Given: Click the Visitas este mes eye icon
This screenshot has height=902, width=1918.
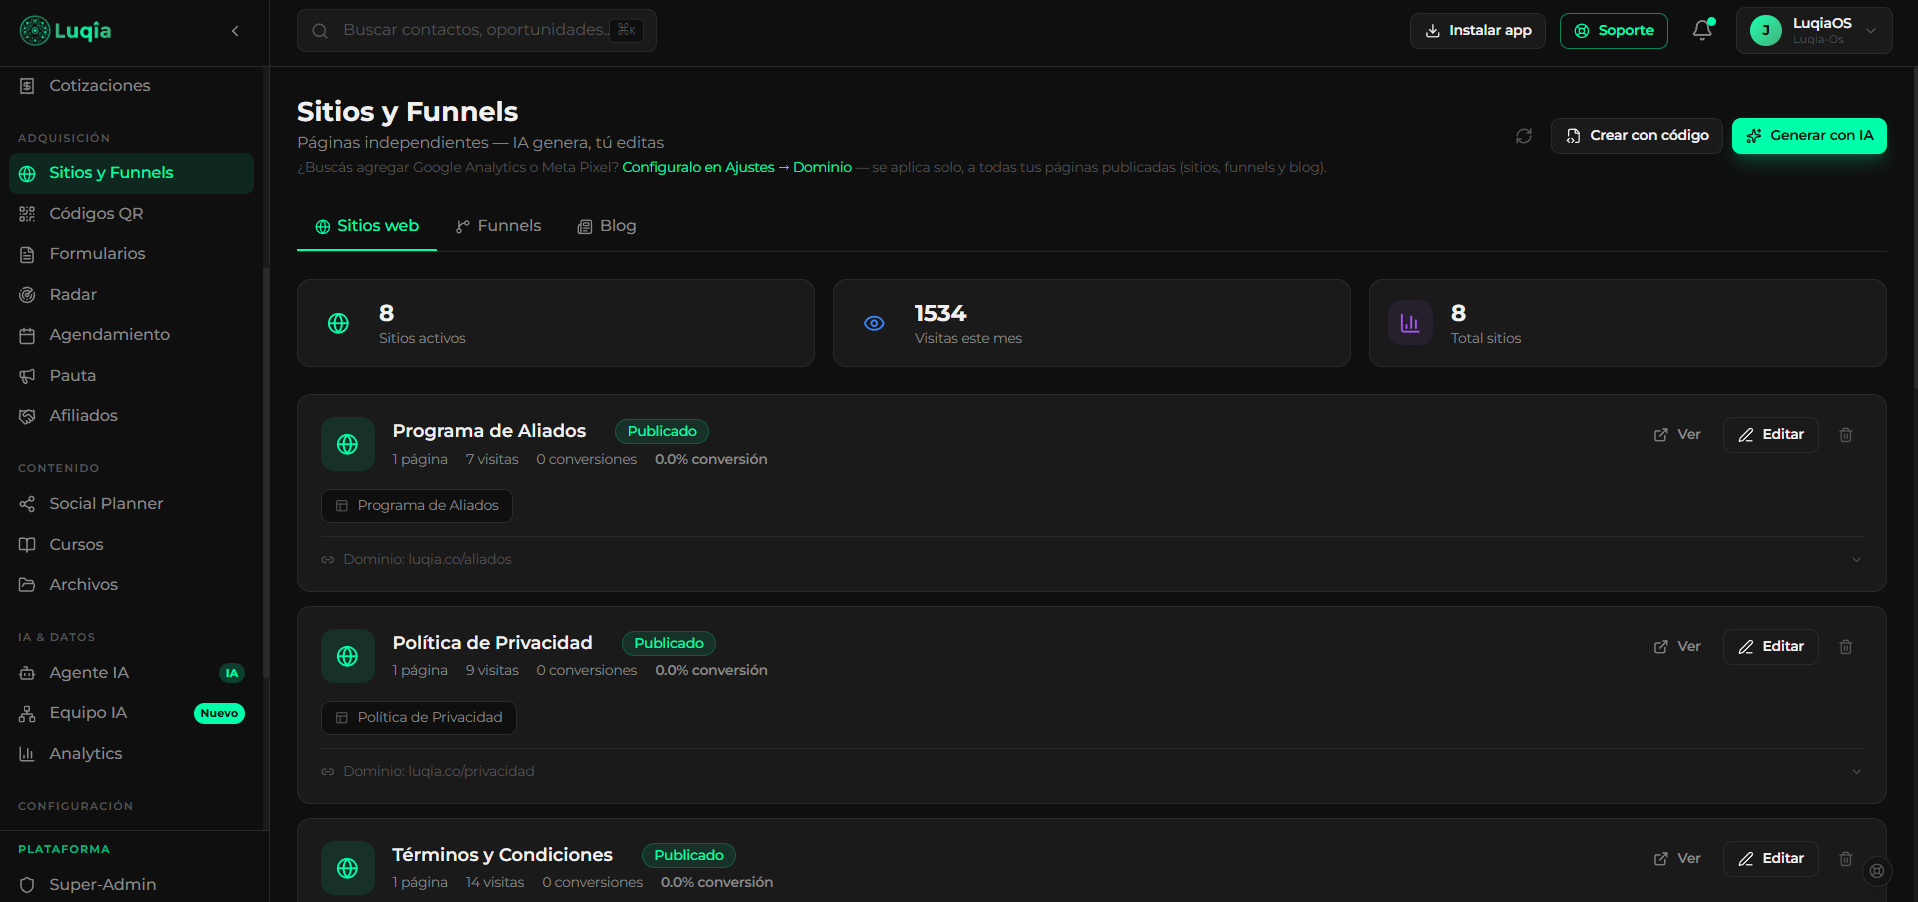Looking at the screenshot, I should 874,323.
